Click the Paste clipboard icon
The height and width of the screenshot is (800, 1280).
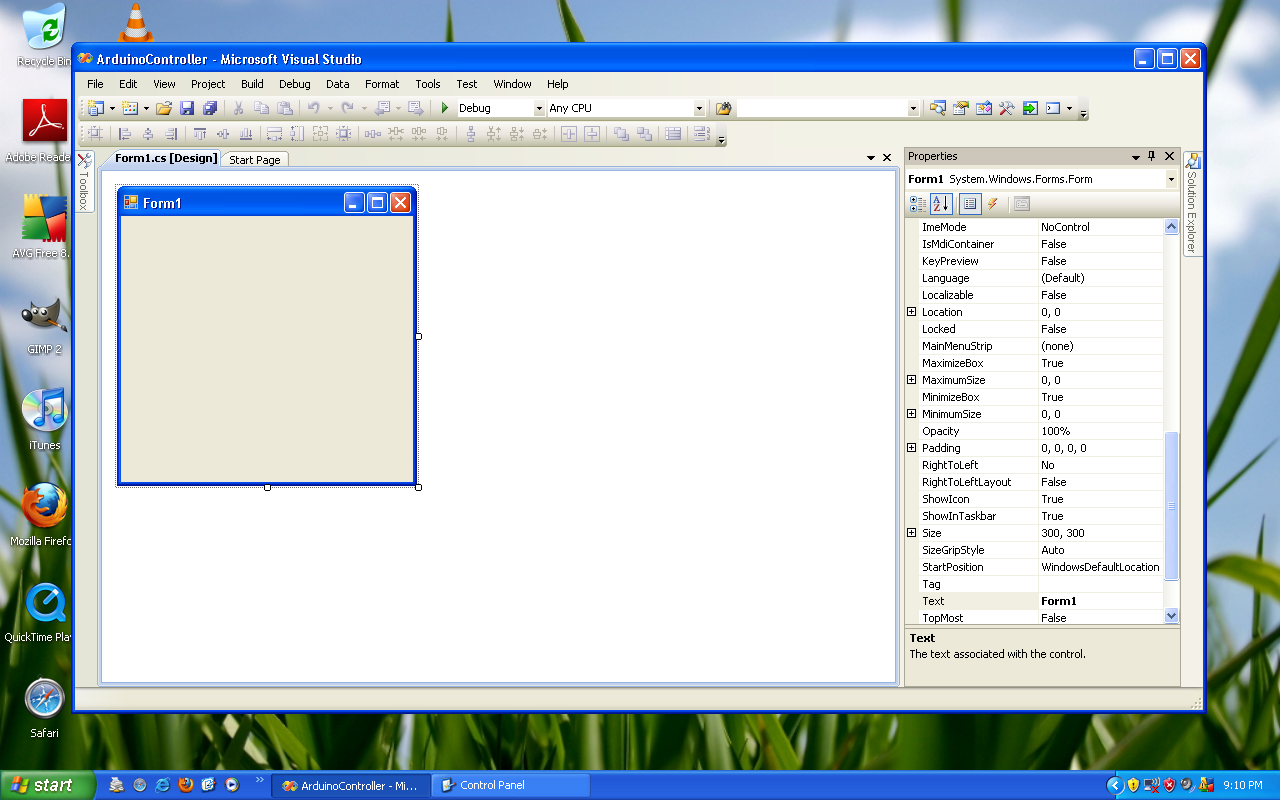point(285,108)
